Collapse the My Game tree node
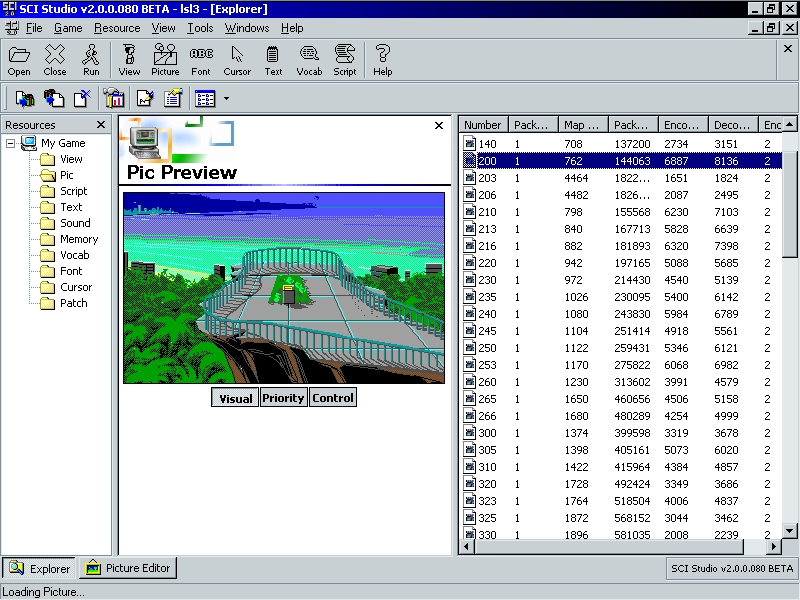The width and height of the screenshot is (800, 600). coord(11,143)
